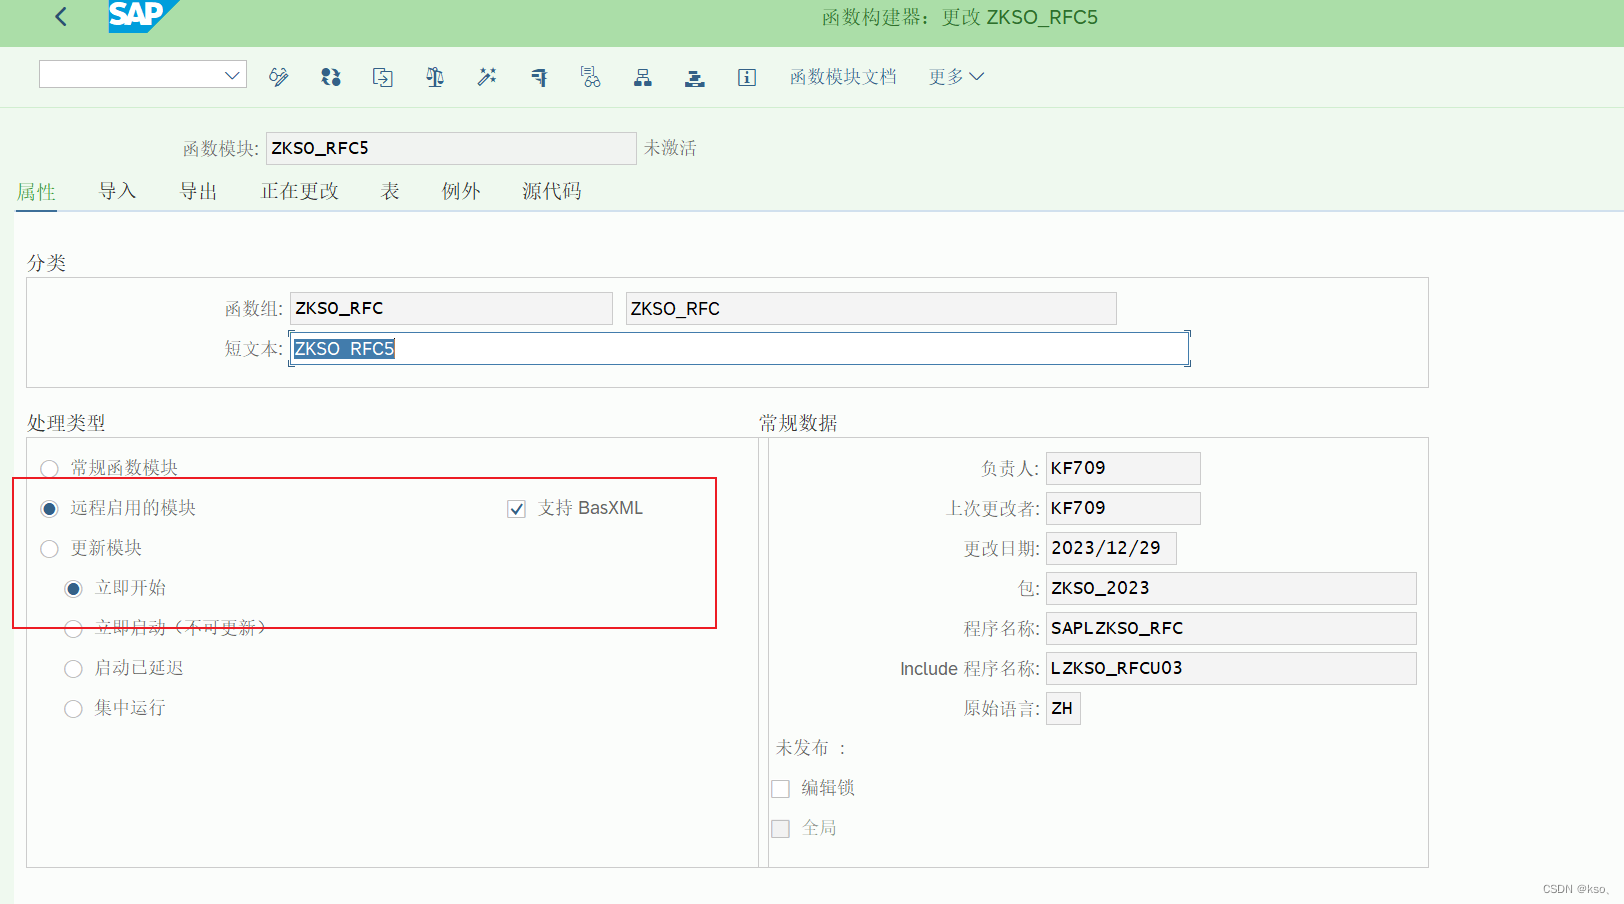Viewport: 1624px width, 904px height.
Task: Activate the function module via wand icon
Action: pyautogui.click(x=487, y=76)
